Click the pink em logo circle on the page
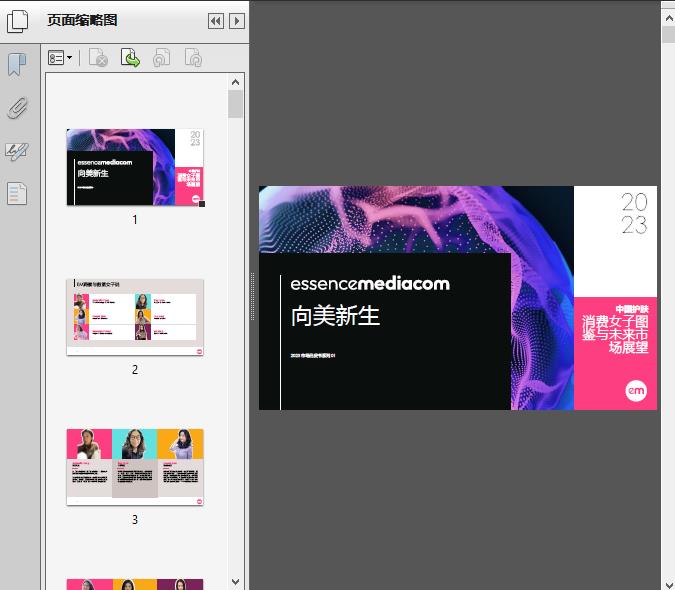 click(636, 390)
